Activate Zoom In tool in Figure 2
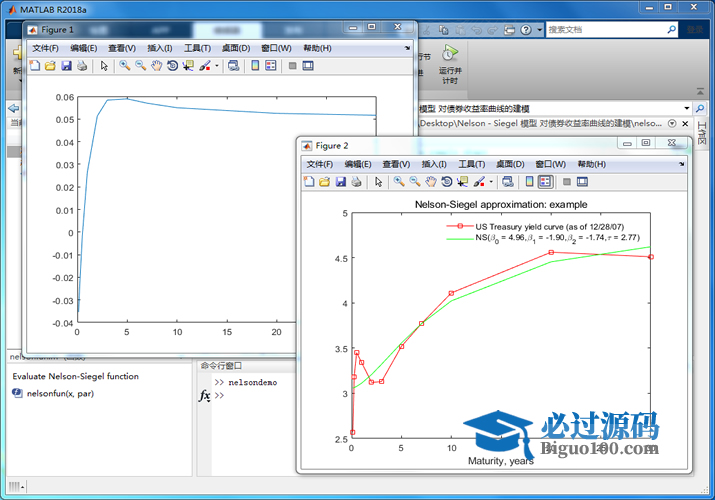Viewport: 715px width, 500px height. click(x=399, y=182)
